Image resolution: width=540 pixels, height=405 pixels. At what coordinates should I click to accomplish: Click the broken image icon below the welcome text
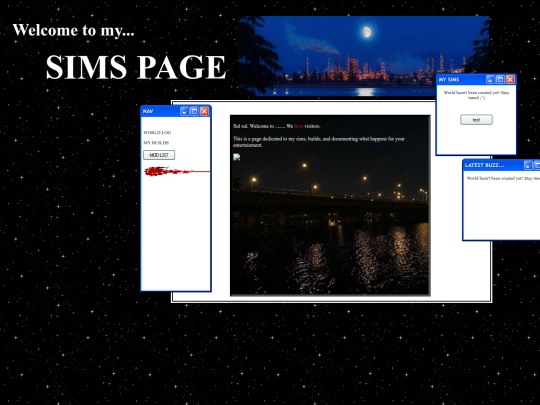coord(237,157)
